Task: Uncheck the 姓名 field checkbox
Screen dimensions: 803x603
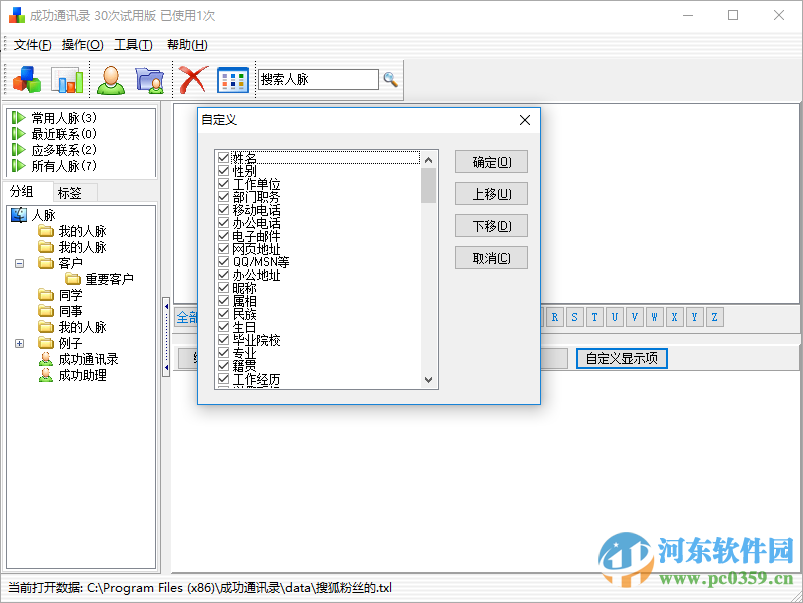Action: pyautogui.click(x=221, y=157)
